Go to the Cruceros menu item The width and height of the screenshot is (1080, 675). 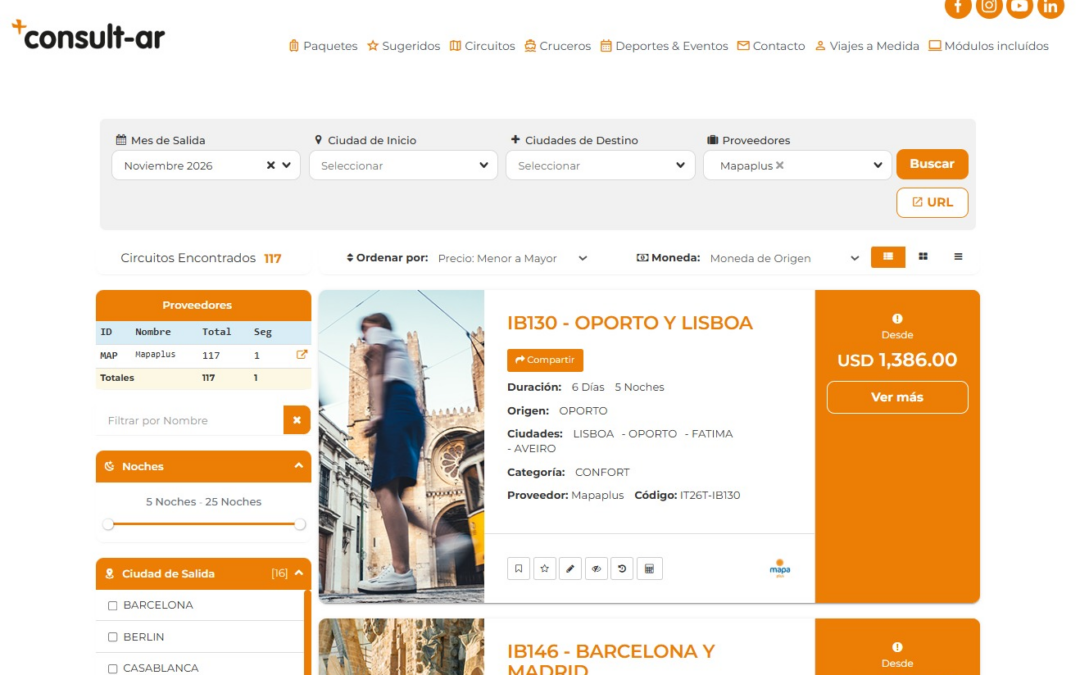tap(557, 46)
